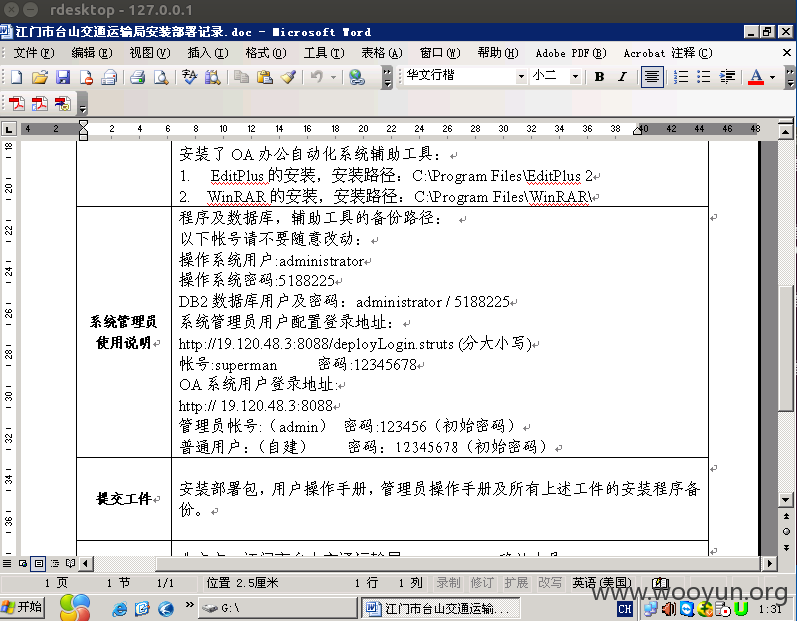797x621 pixels.
Task: Convert to Adobe PDF
Action: click(x=17, y=104)
